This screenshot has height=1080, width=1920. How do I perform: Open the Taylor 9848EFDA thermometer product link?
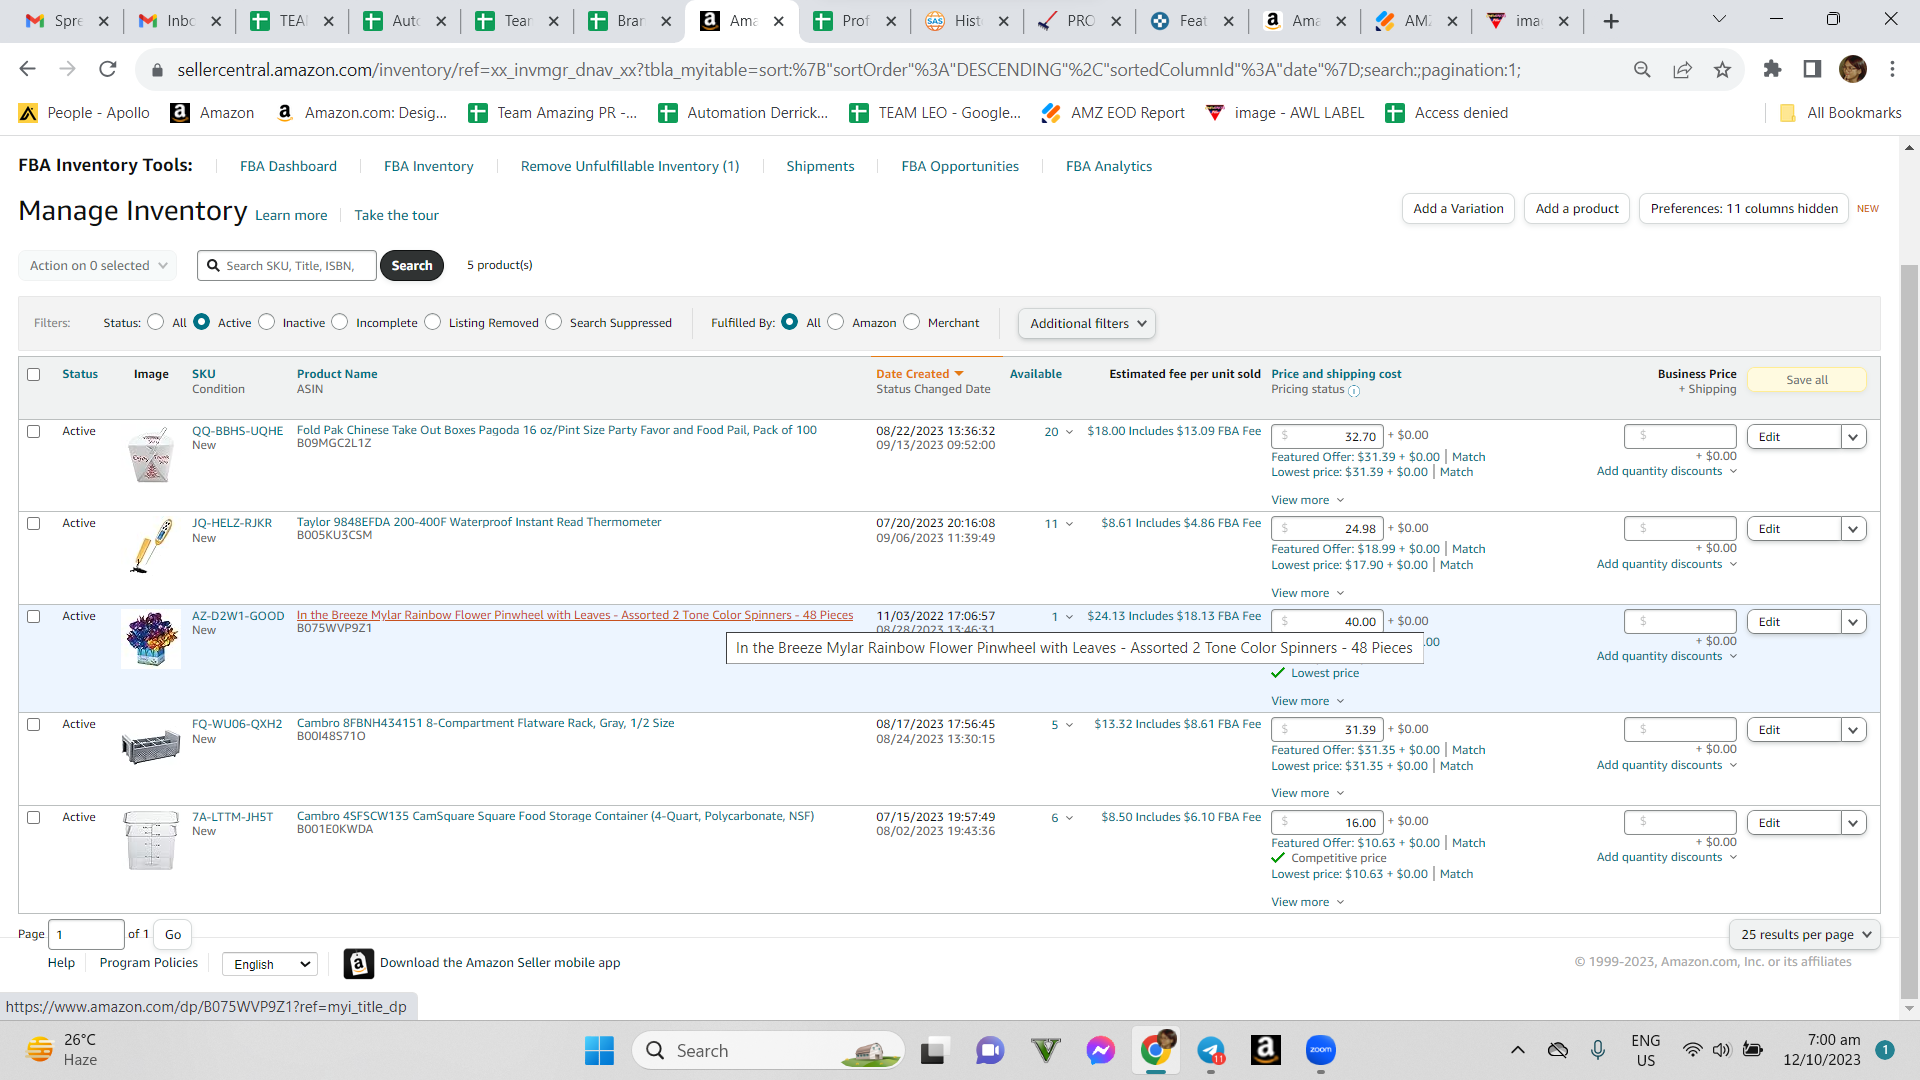coord(479,522)
